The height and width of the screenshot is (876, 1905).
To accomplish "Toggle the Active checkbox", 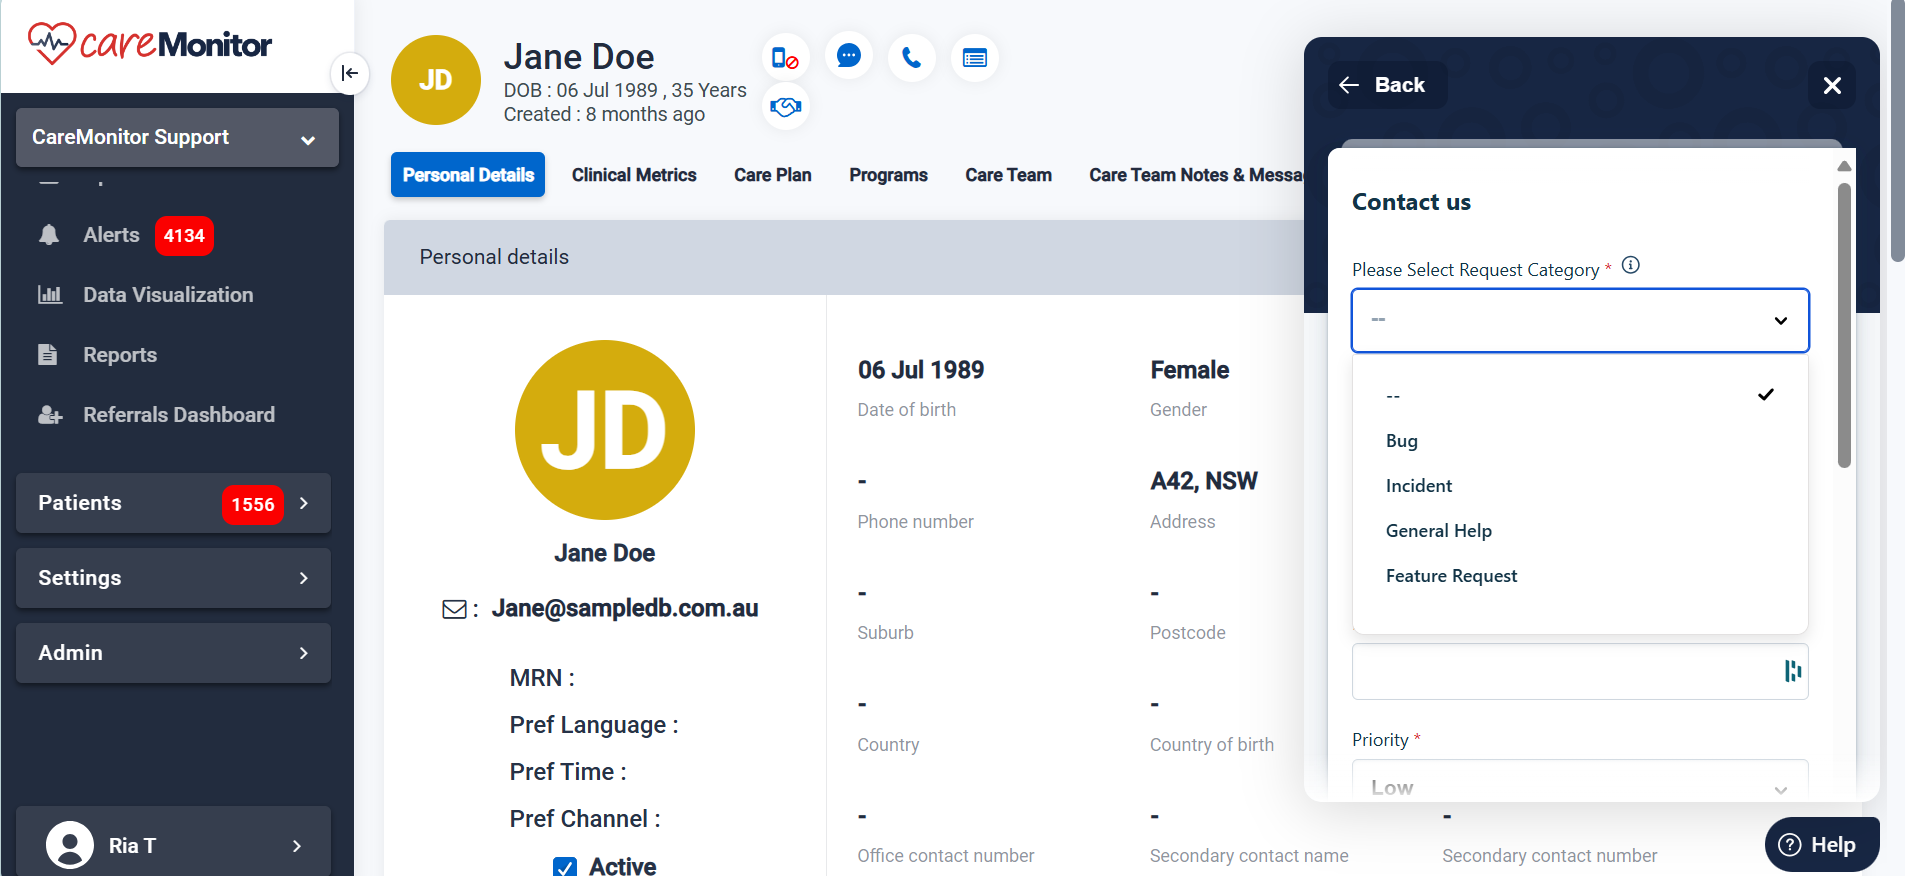I will pos(565,867).
